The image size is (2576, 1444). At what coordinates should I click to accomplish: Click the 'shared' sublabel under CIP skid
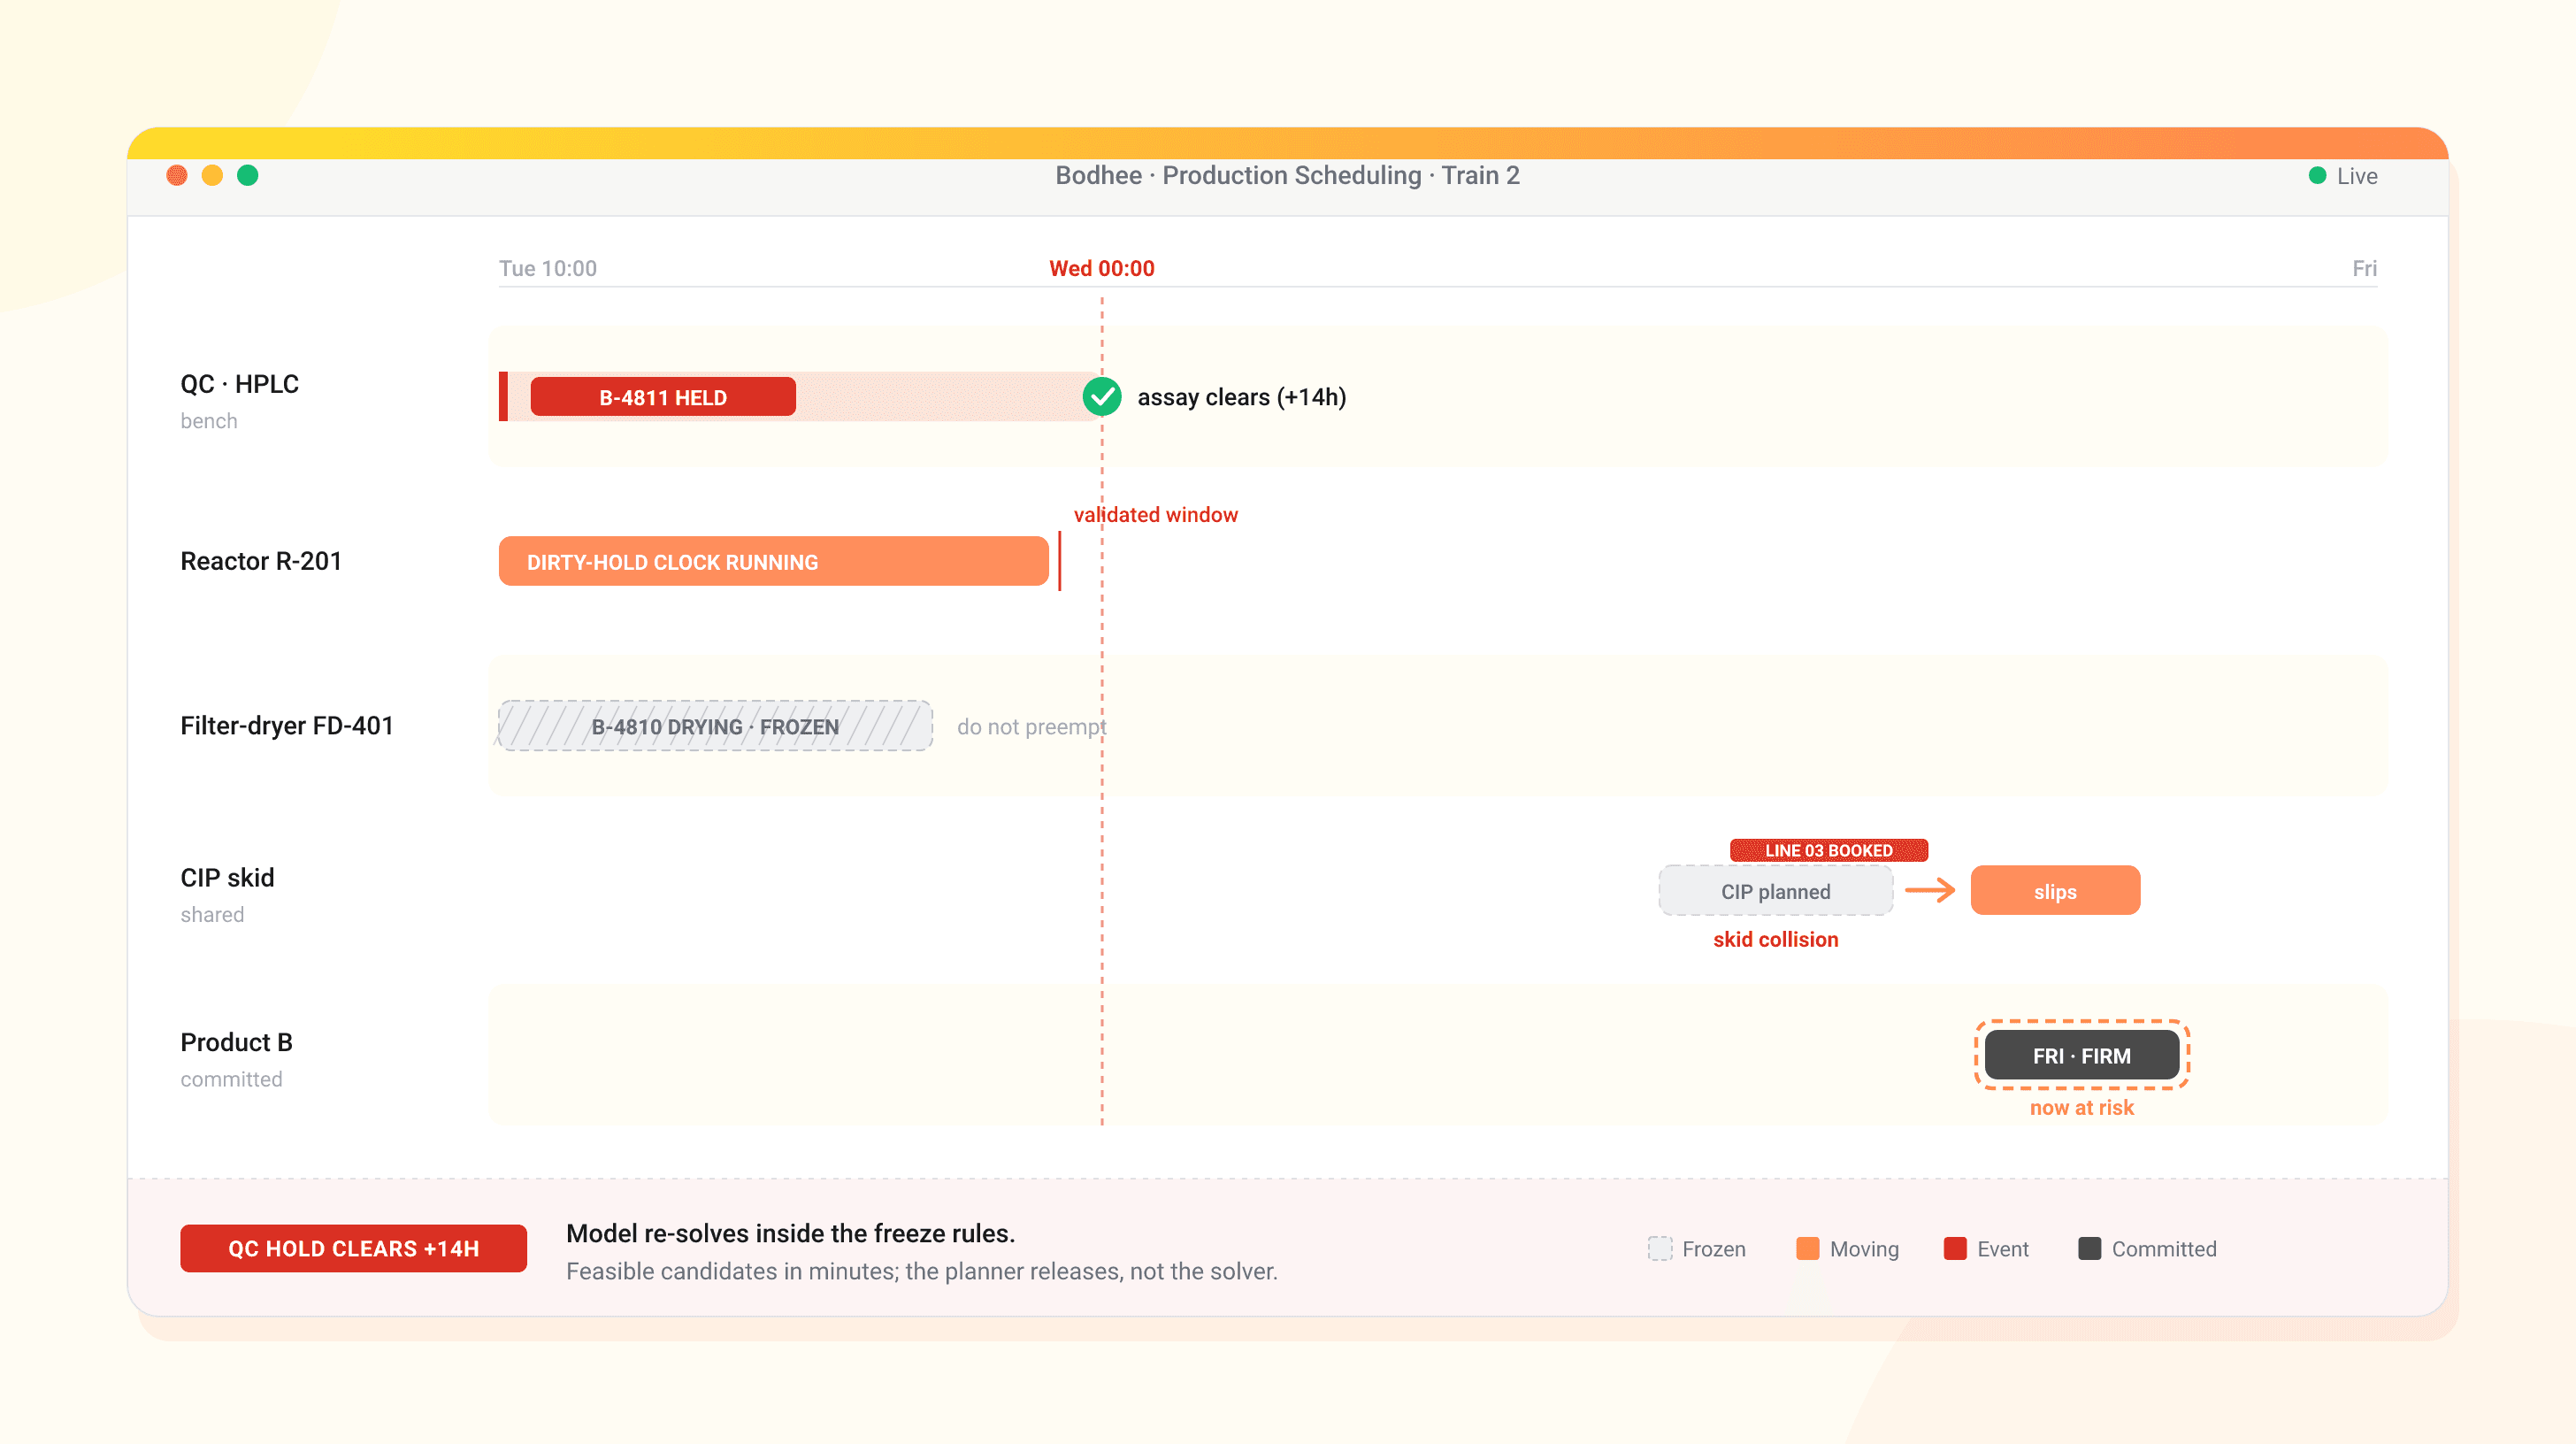pyautogui.click(x=212, y=915)
